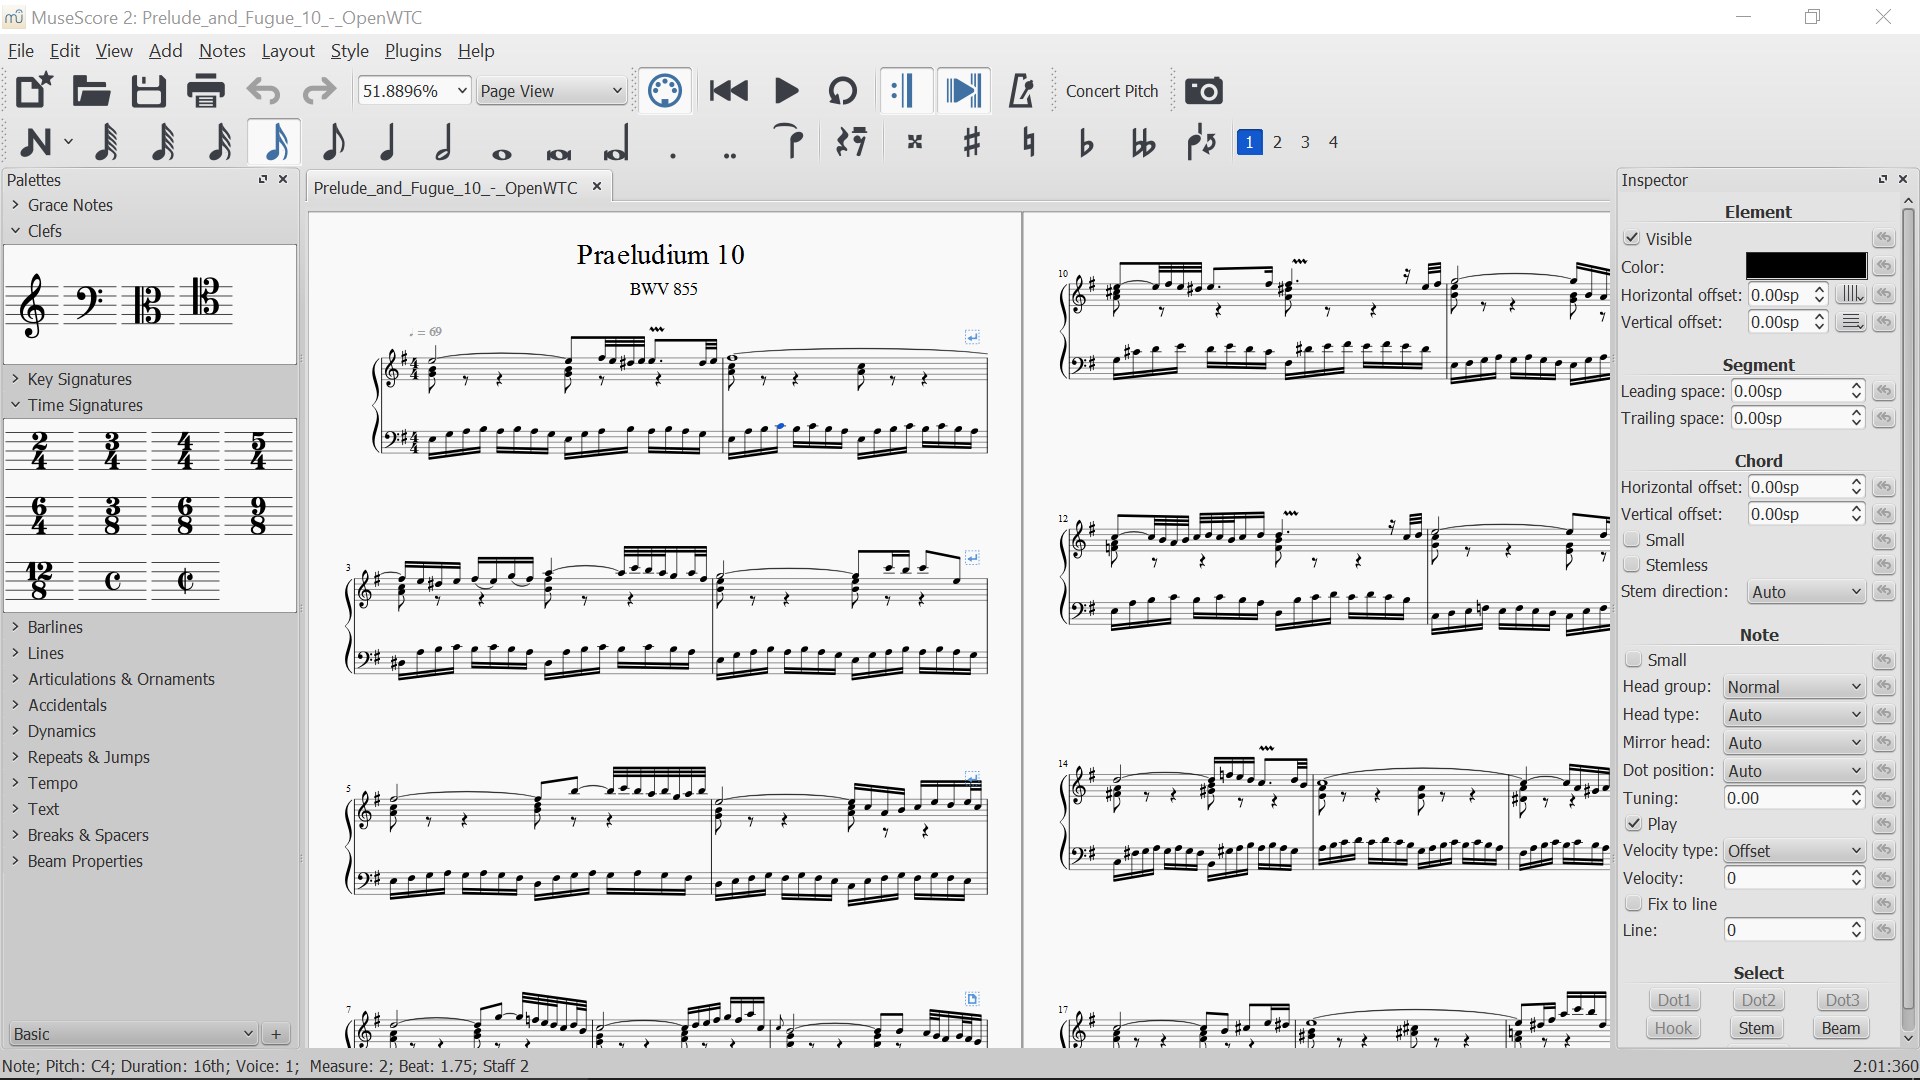This screenshot has width=1920, height=1080.
Task: Apply a sharp accidental
Action: click(x=971, y=143)
